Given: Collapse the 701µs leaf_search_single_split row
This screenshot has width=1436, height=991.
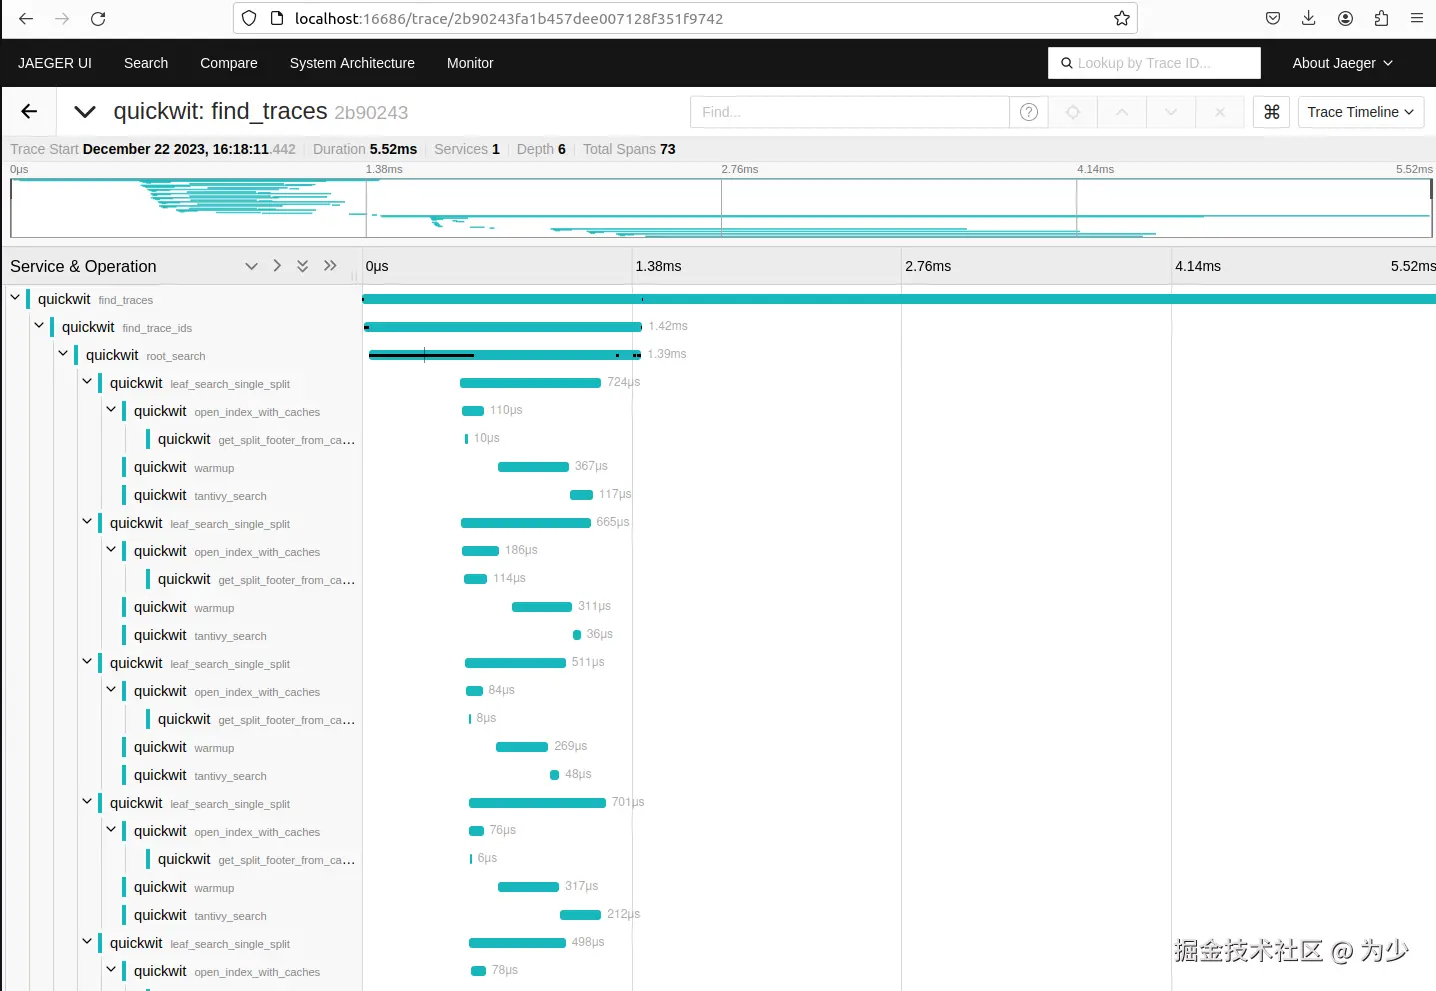Looking at the screenshot, I should (87, 802).
